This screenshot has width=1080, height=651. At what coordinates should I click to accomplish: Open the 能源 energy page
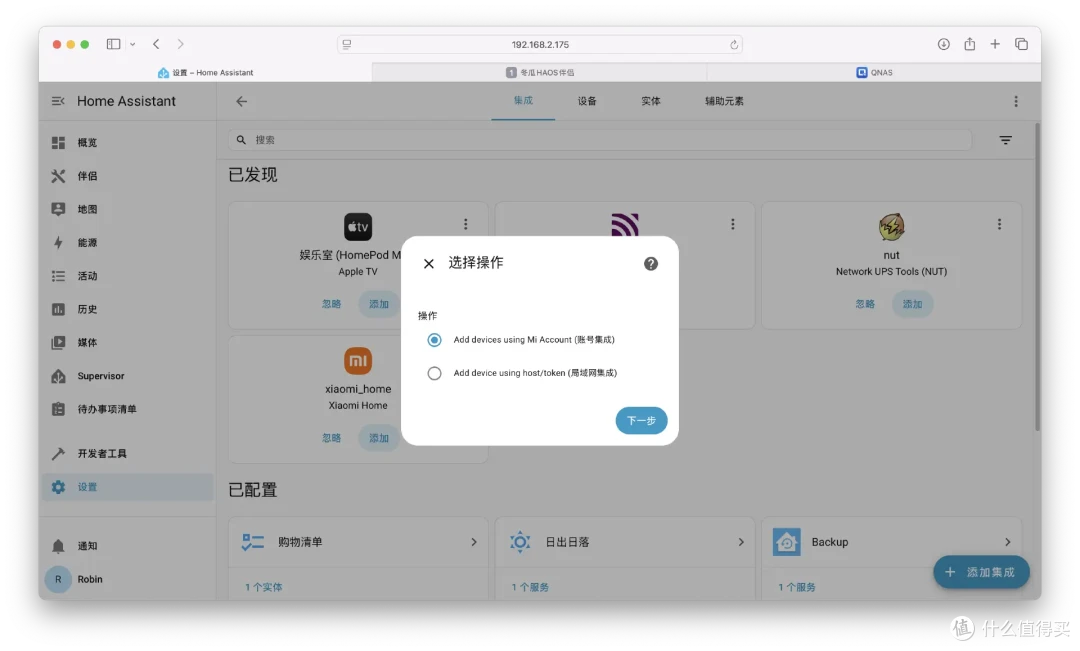[127, 242]
